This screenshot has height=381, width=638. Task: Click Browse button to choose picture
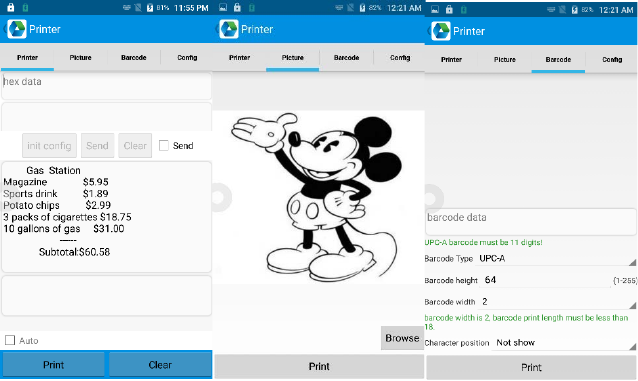(x=402, y=338)
